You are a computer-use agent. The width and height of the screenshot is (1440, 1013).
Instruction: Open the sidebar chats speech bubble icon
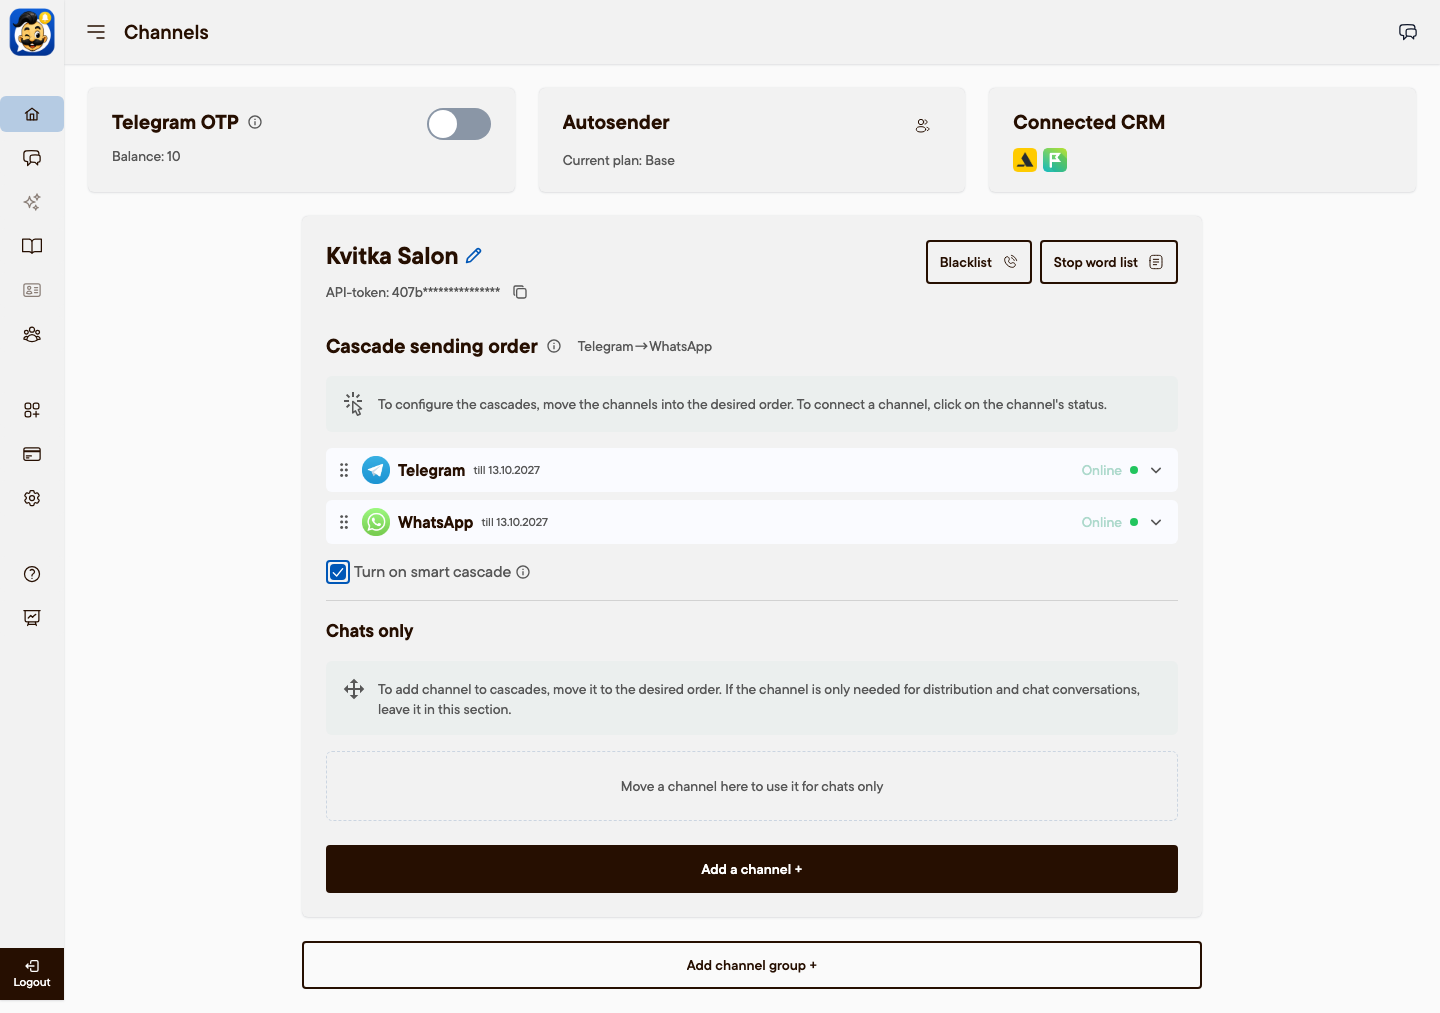(x=32, y=158)
